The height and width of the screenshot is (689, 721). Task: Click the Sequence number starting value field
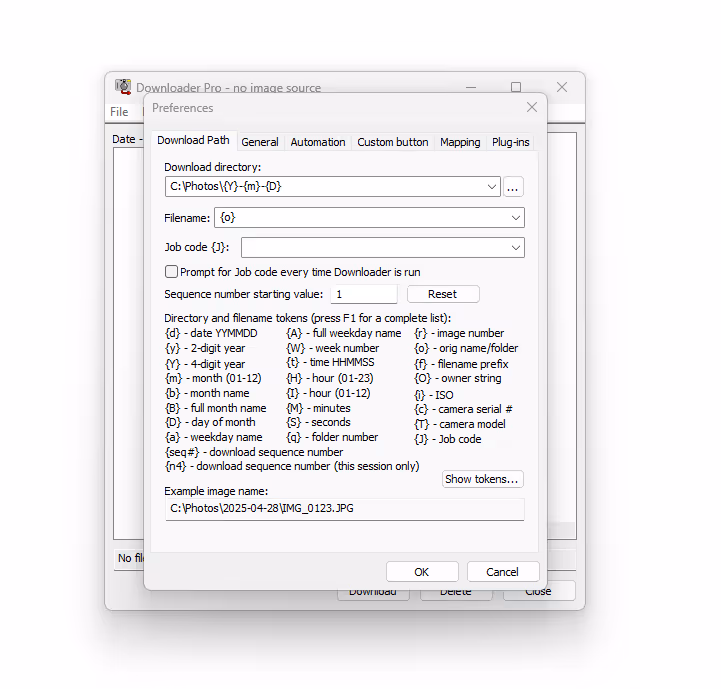point(364,294)
